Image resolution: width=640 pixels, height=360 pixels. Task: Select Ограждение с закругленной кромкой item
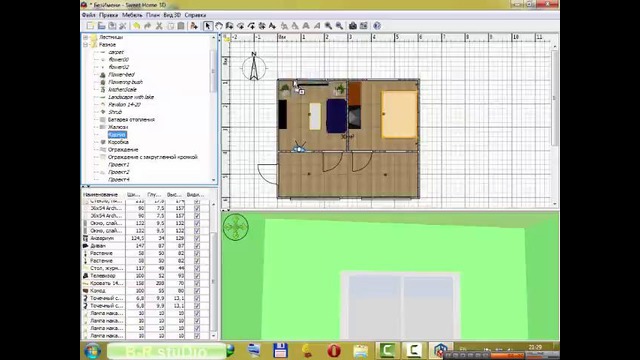coord(153,157)
